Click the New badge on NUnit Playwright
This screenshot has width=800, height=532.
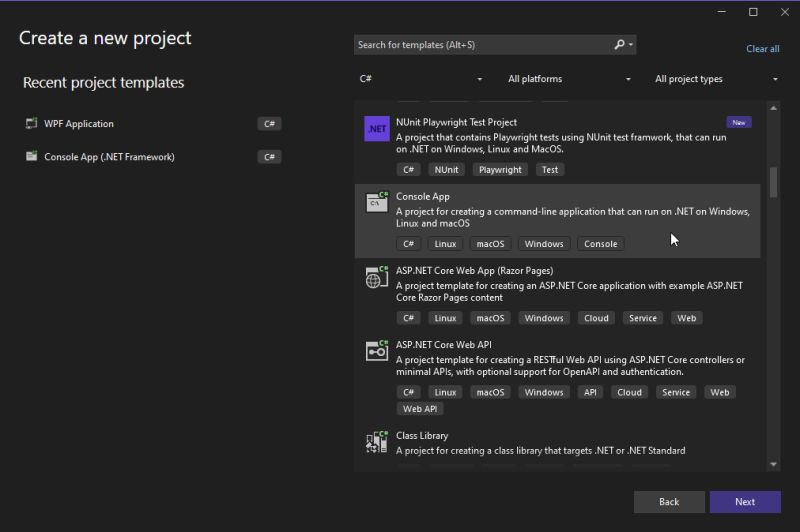(x=738, y=122)
